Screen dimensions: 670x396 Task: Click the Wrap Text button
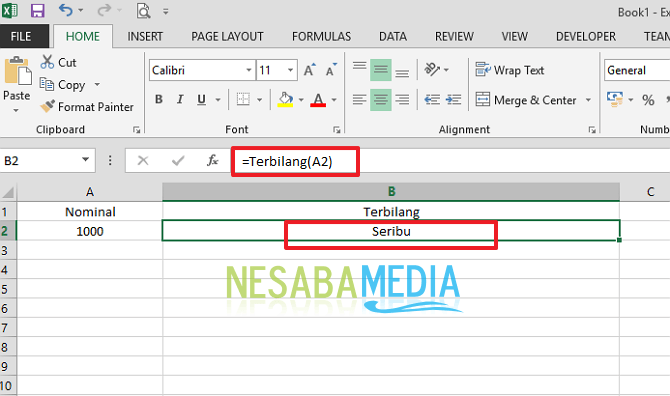pyautogui.click(x=509, y=70)
